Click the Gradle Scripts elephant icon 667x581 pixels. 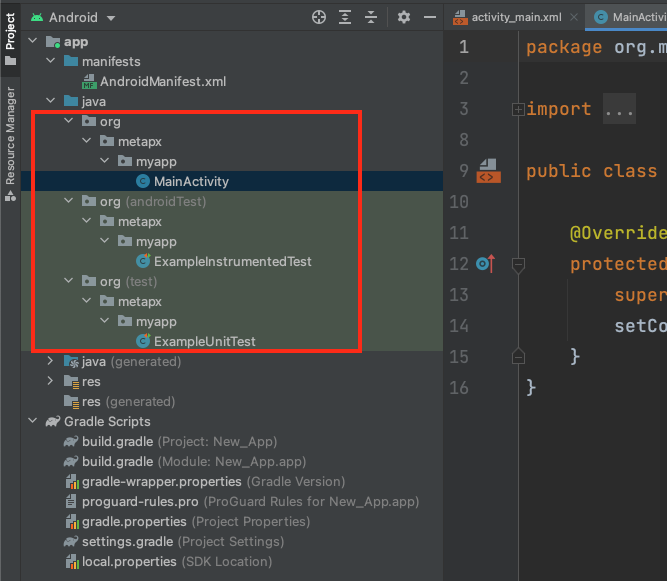pos(53,421)
